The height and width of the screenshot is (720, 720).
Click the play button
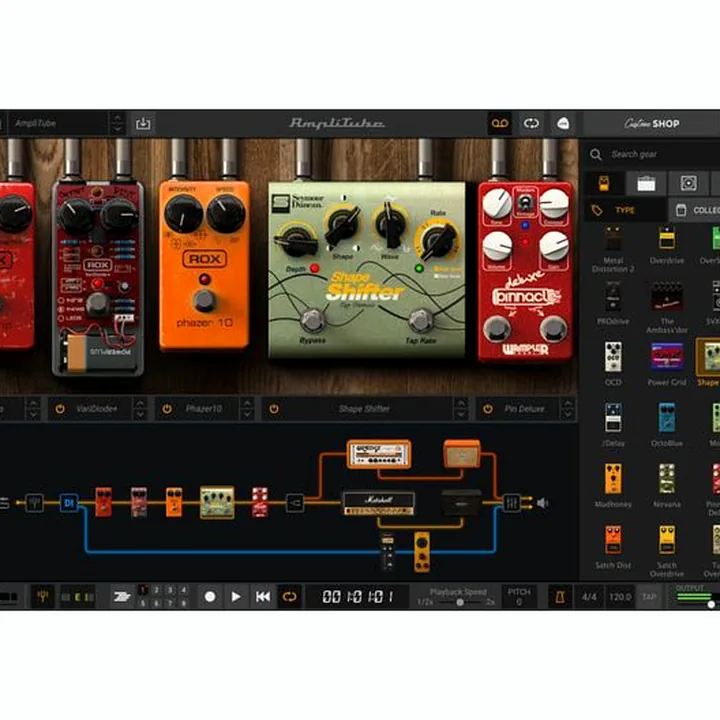click(236, 596)
